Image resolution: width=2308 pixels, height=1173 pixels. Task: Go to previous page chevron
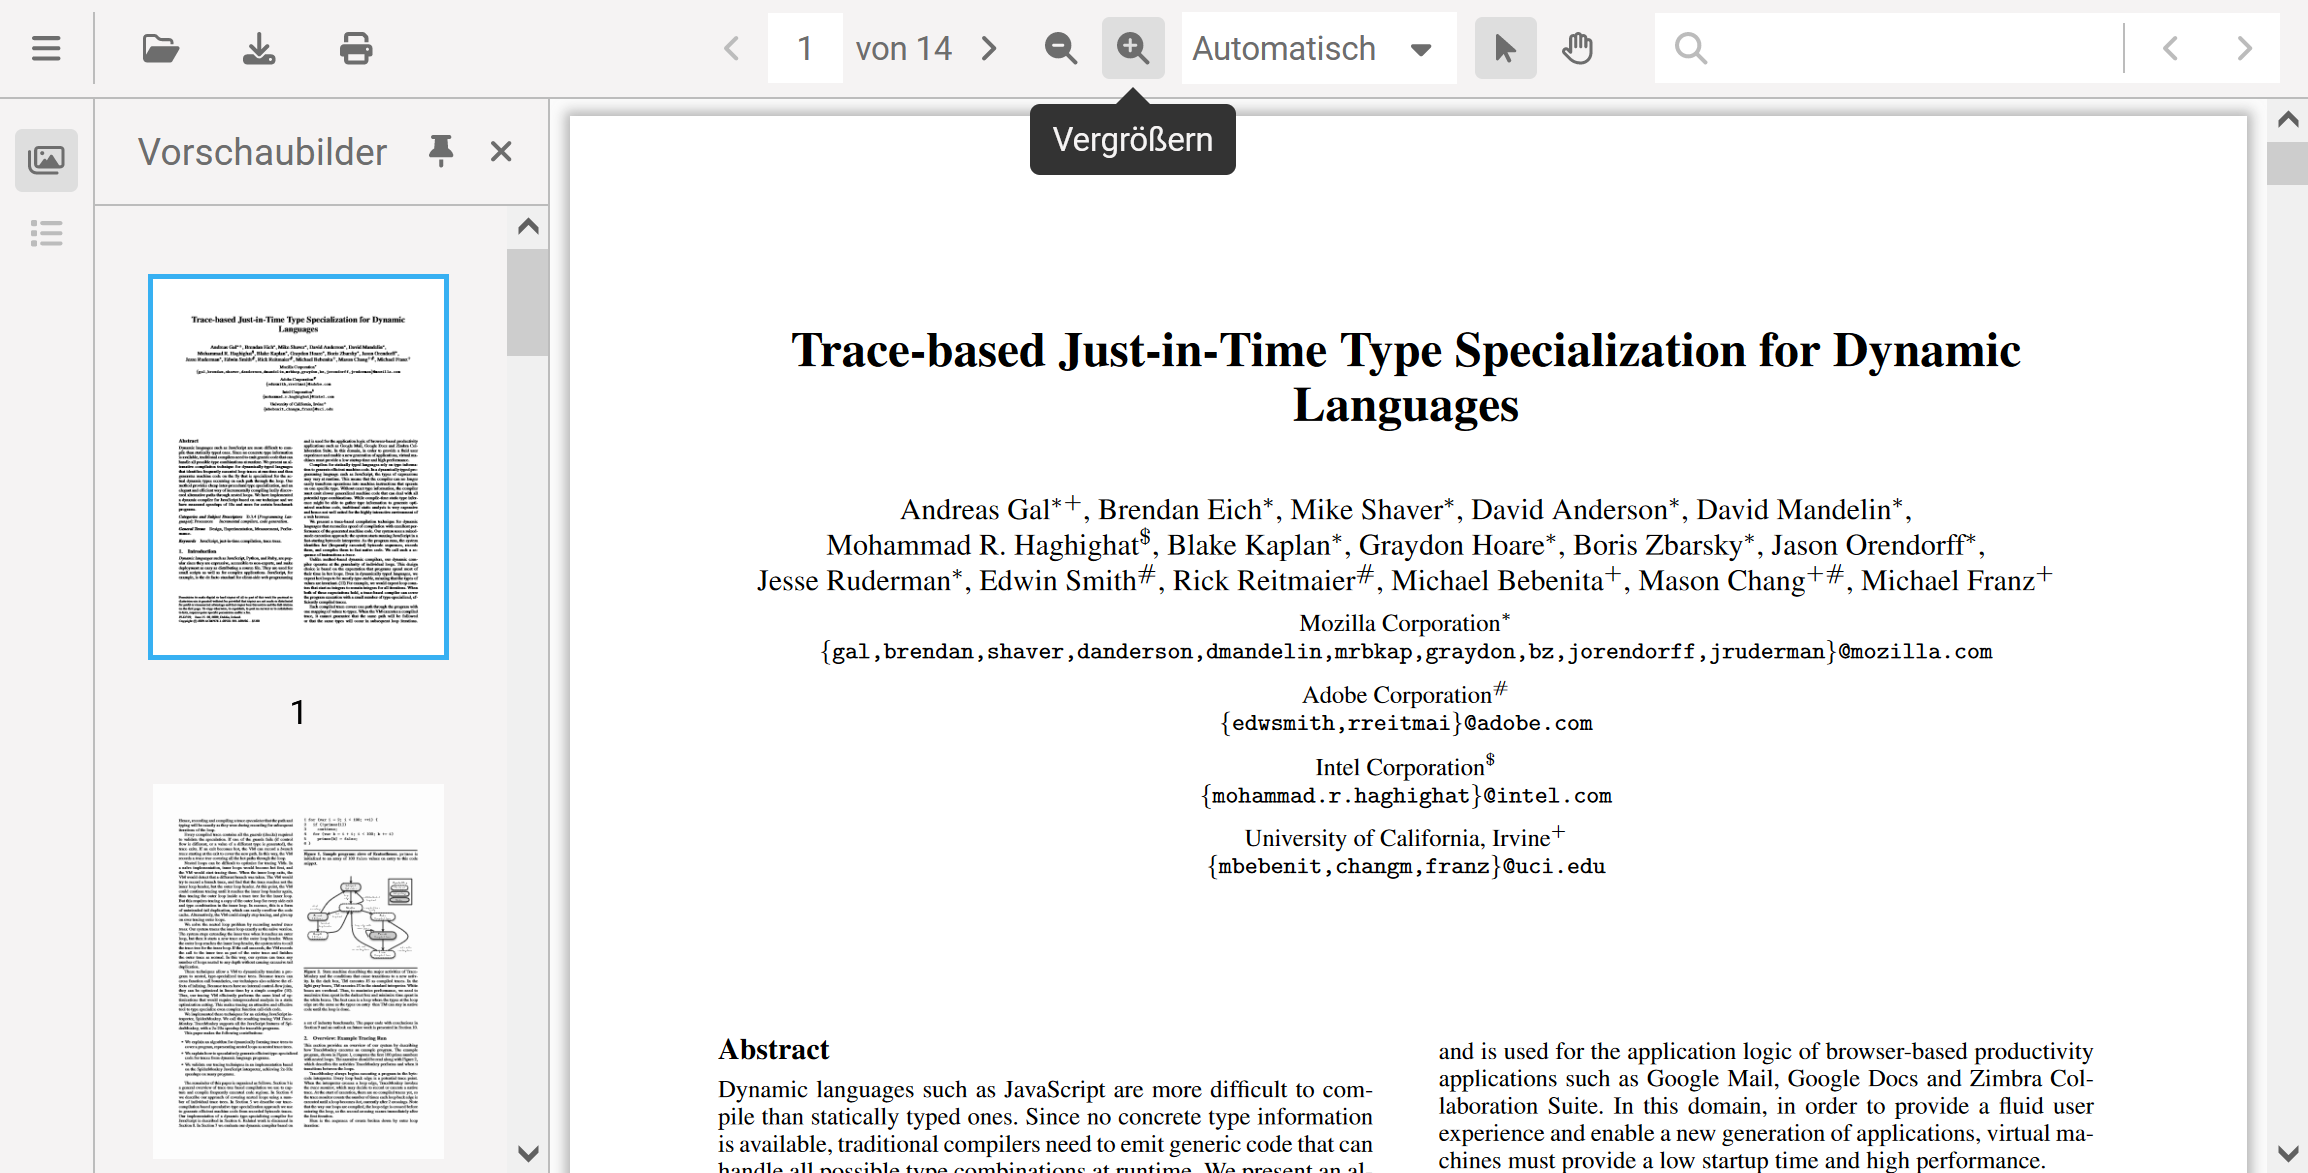click(732, 48)
